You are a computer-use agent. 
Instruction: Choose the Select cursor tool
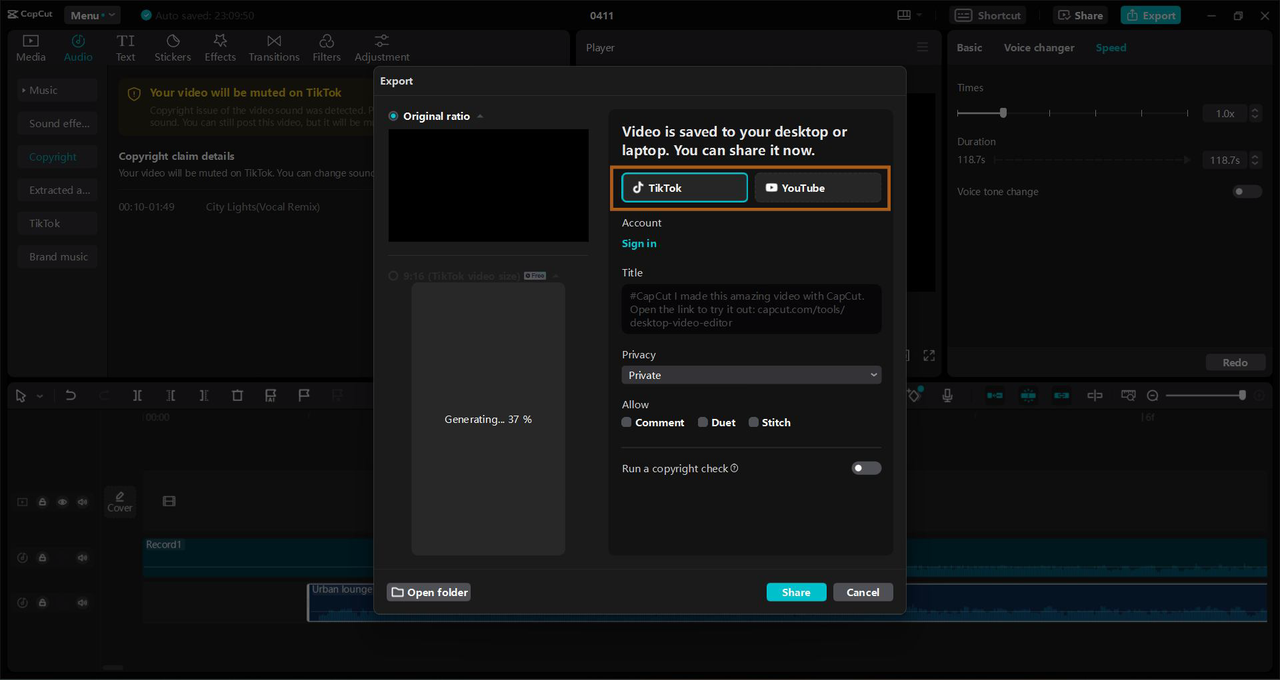[x=21, y=396]
